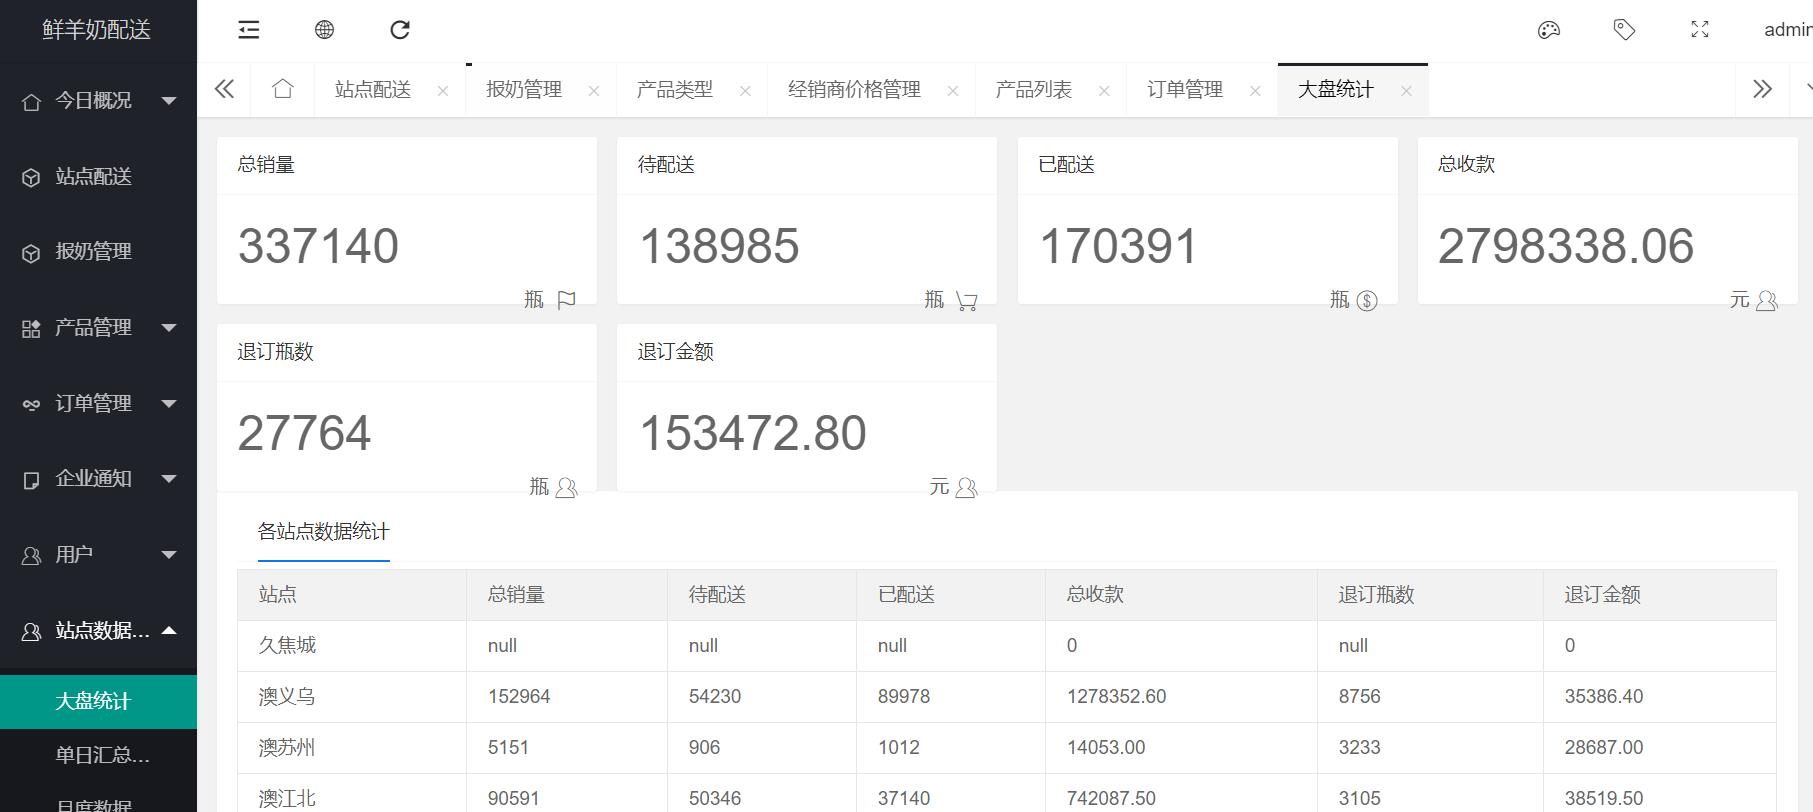Expand the 产品管理 sidebar menu
Image resolution: width=1813 pixels, height=812 pixels.
pyautogui.click(x=98, y=327)
